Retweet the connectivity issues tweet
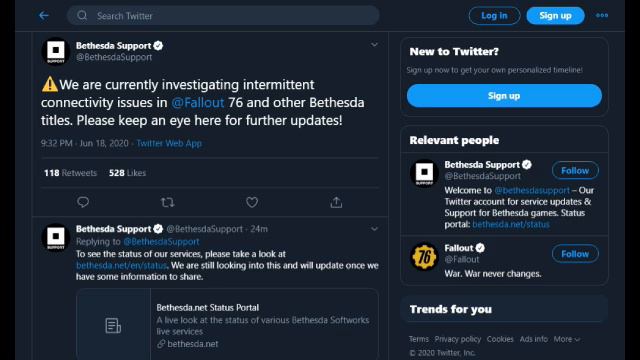Viewport: 640px width, 360px height. tap(167, 202)
